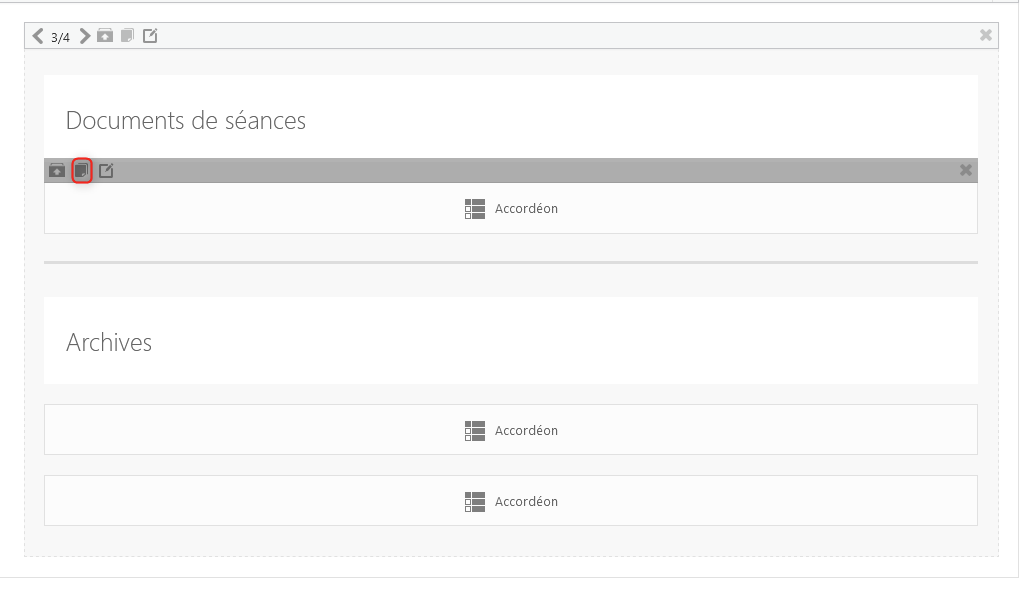
Task: Go to previous section with left chevron
Action: click(38, 35)
